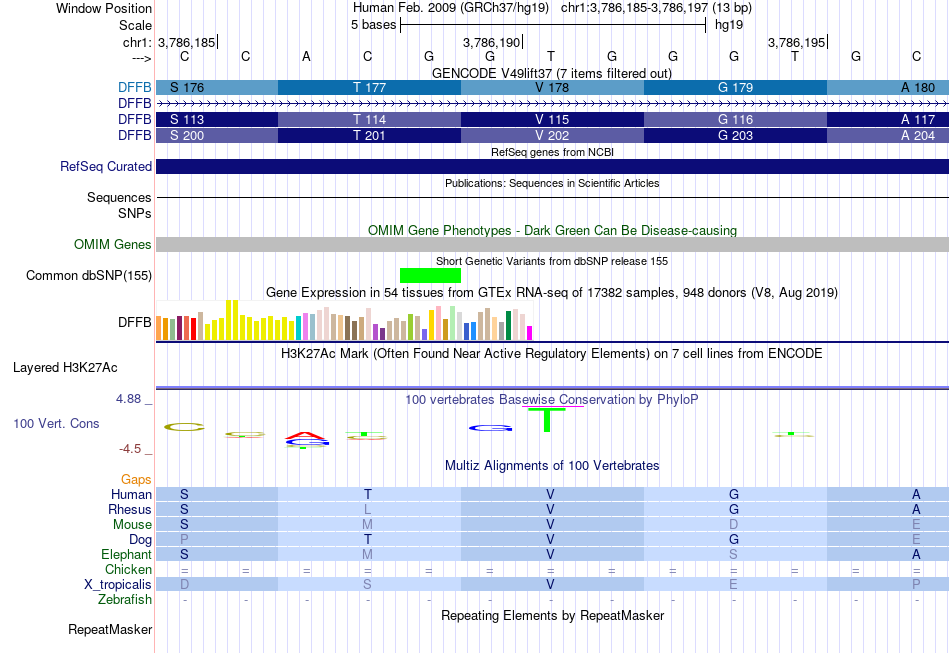Click the 'Window Position' track label
The height and width of the screenshot is (653, 950).
tap(104, 8)
